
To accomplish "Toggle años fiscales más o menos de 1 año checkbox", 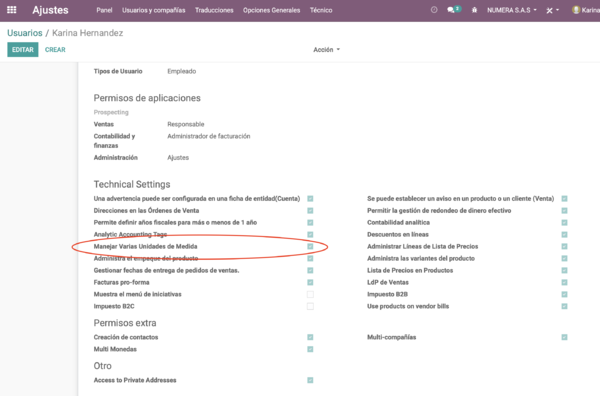I will [x=310, y=223].
